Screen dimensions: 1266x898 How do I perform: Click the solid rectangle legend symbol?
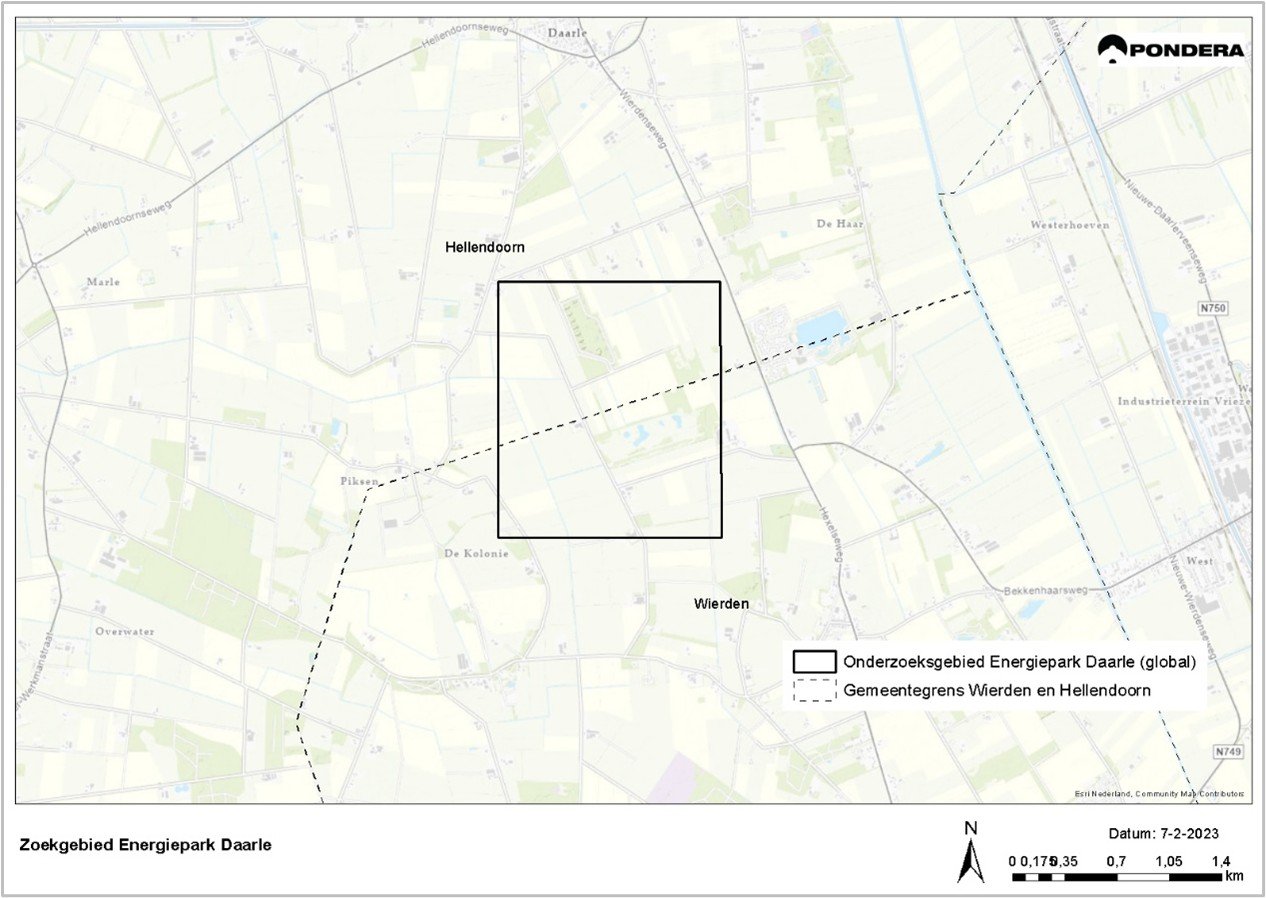(814, 662)
